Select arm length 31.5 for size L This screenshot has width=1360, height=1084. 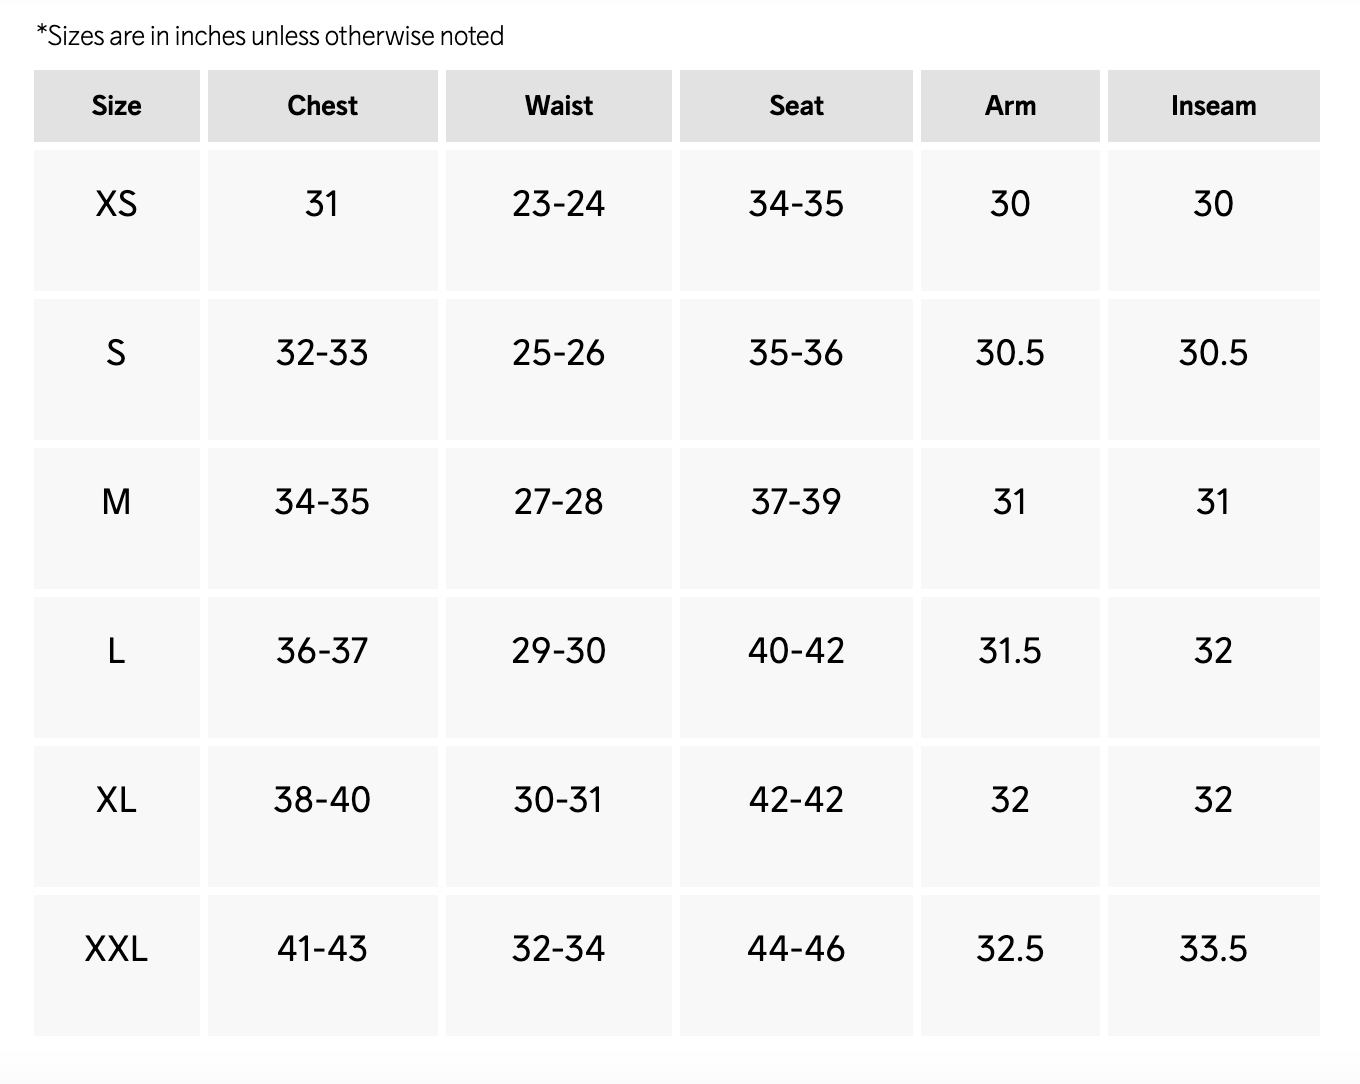coord(1010,651)
